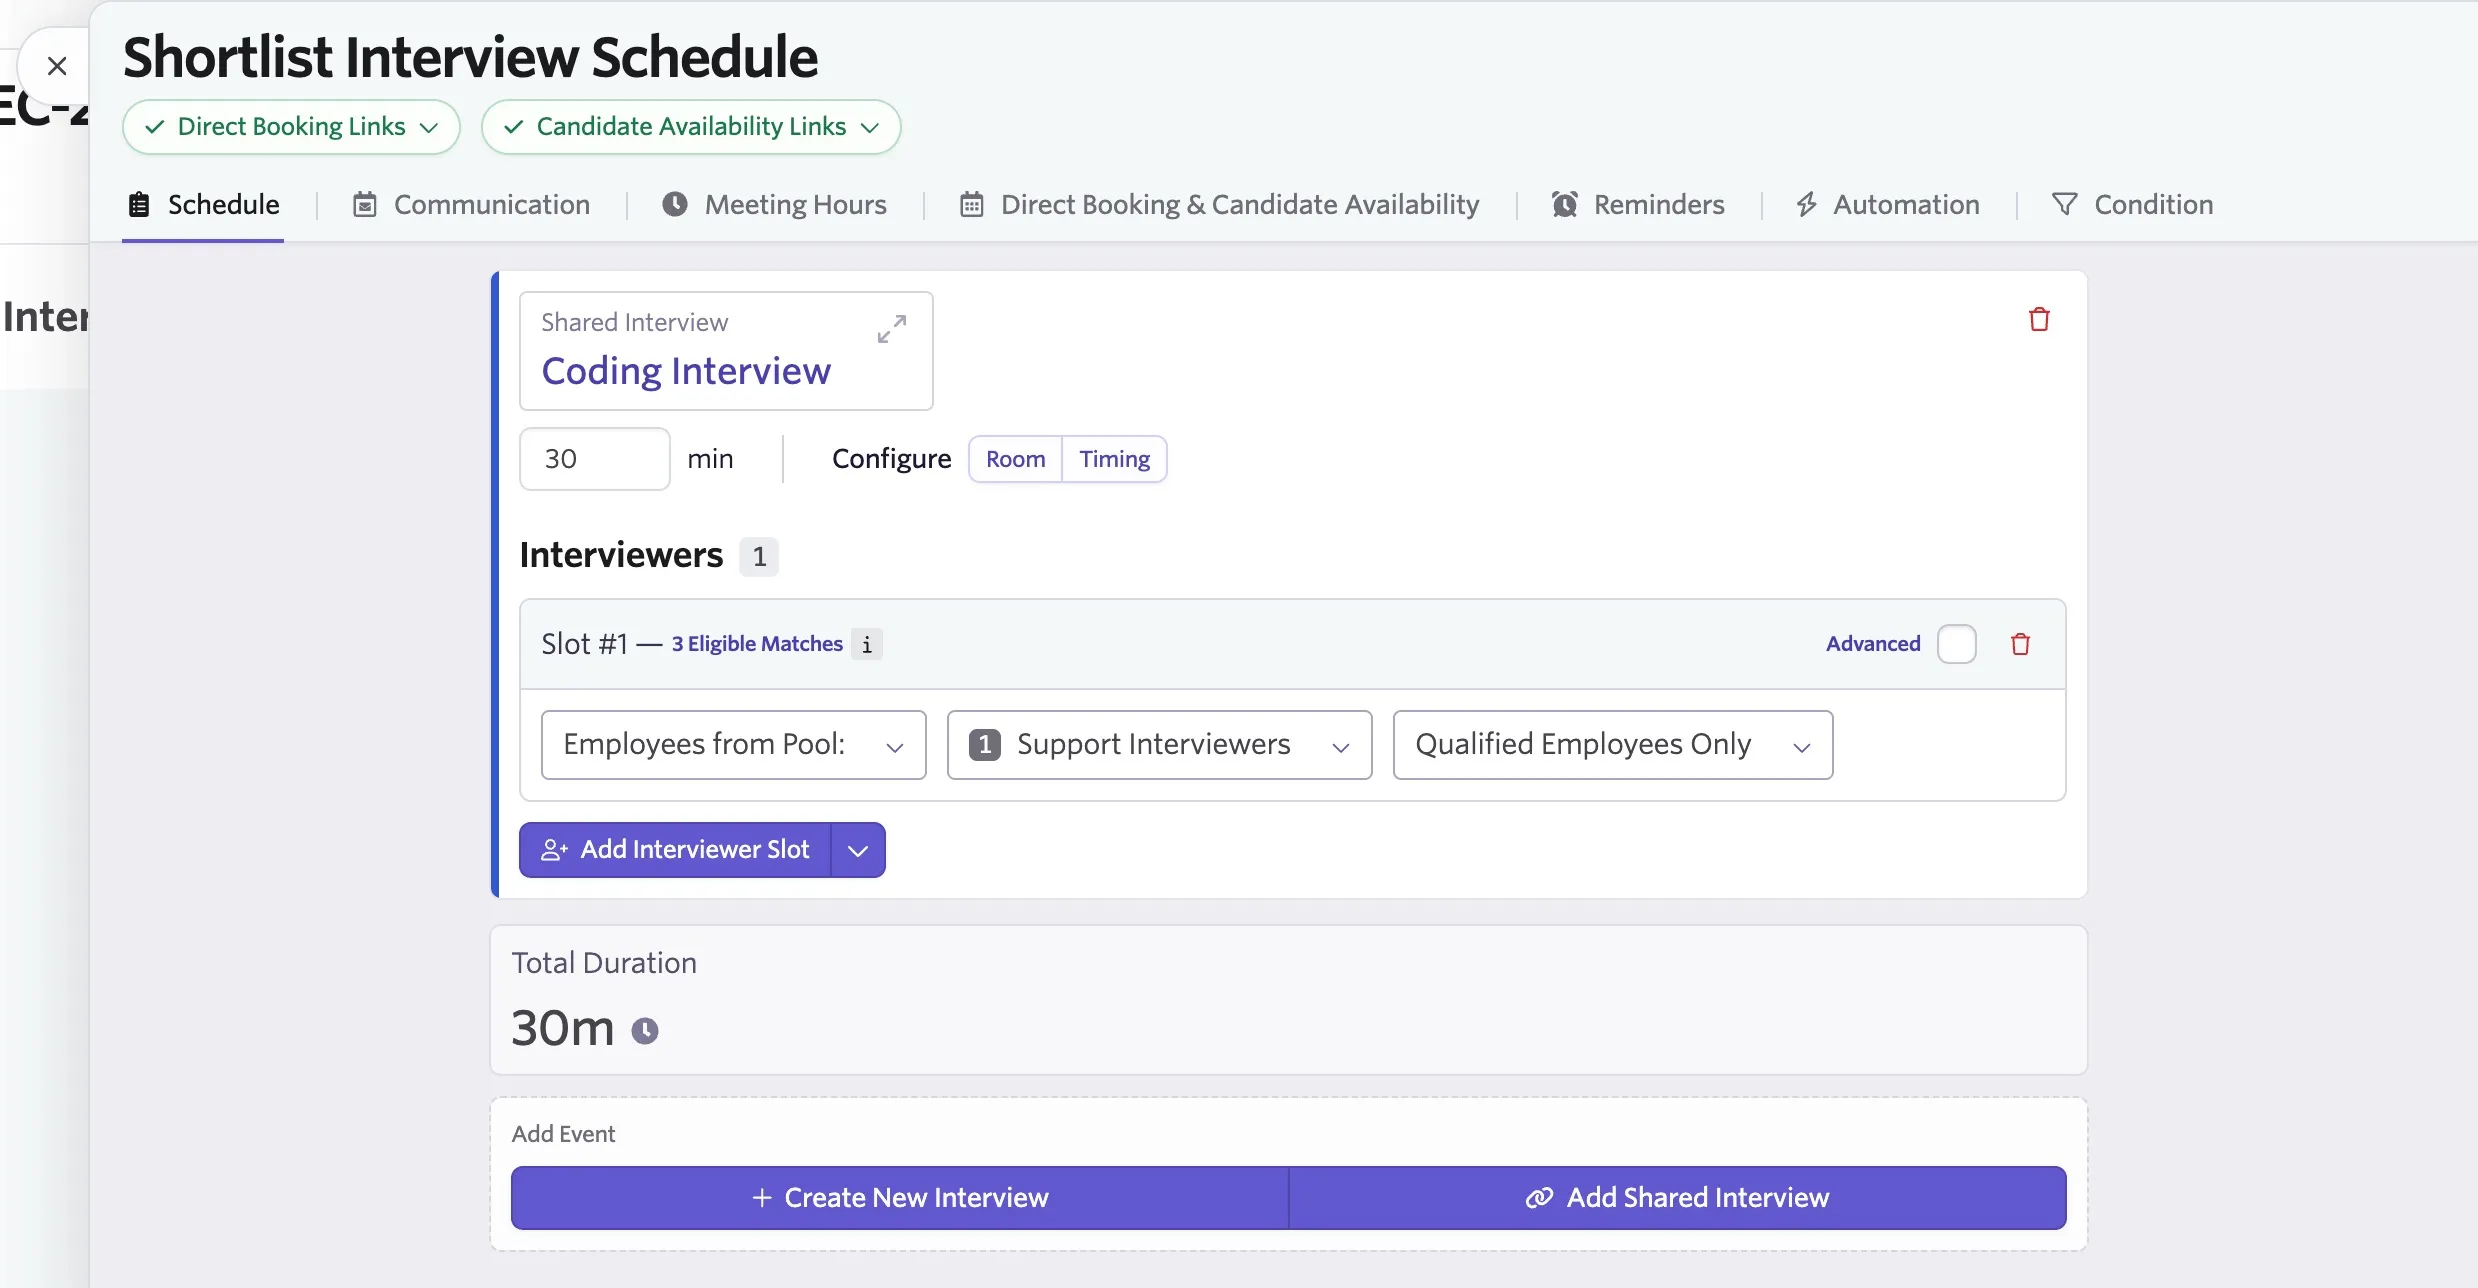Click the Add Shared Interview button
2478x1288 pixels.
(1678, 1198)
